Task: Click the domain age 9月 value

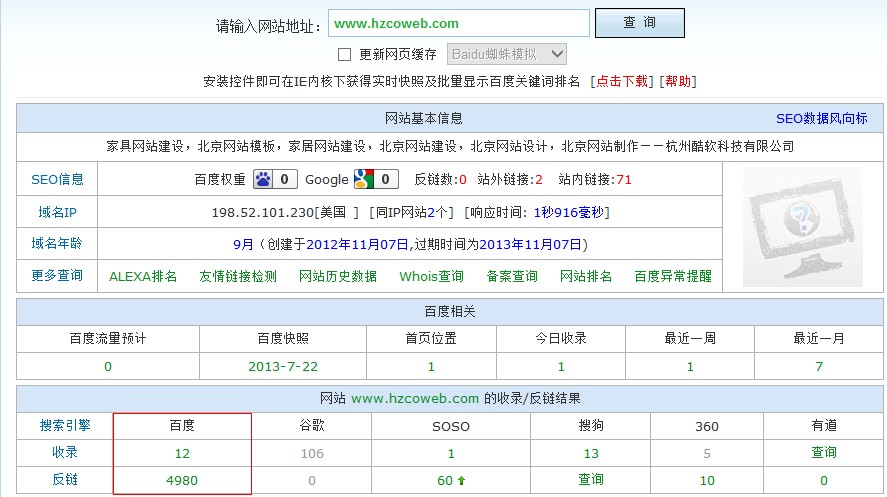Action: pos(243,244)
